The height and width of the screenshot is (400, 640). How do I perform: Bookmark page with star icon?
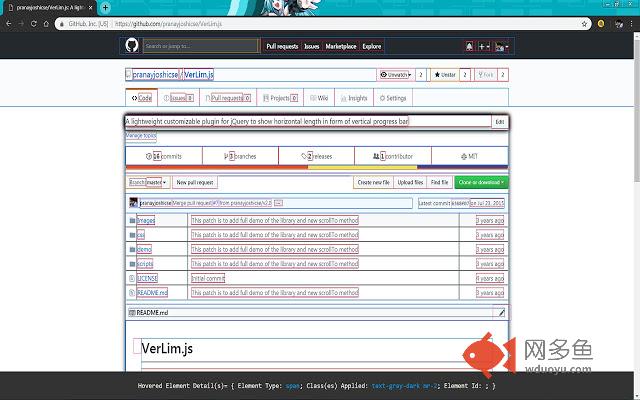click(584, 24)
